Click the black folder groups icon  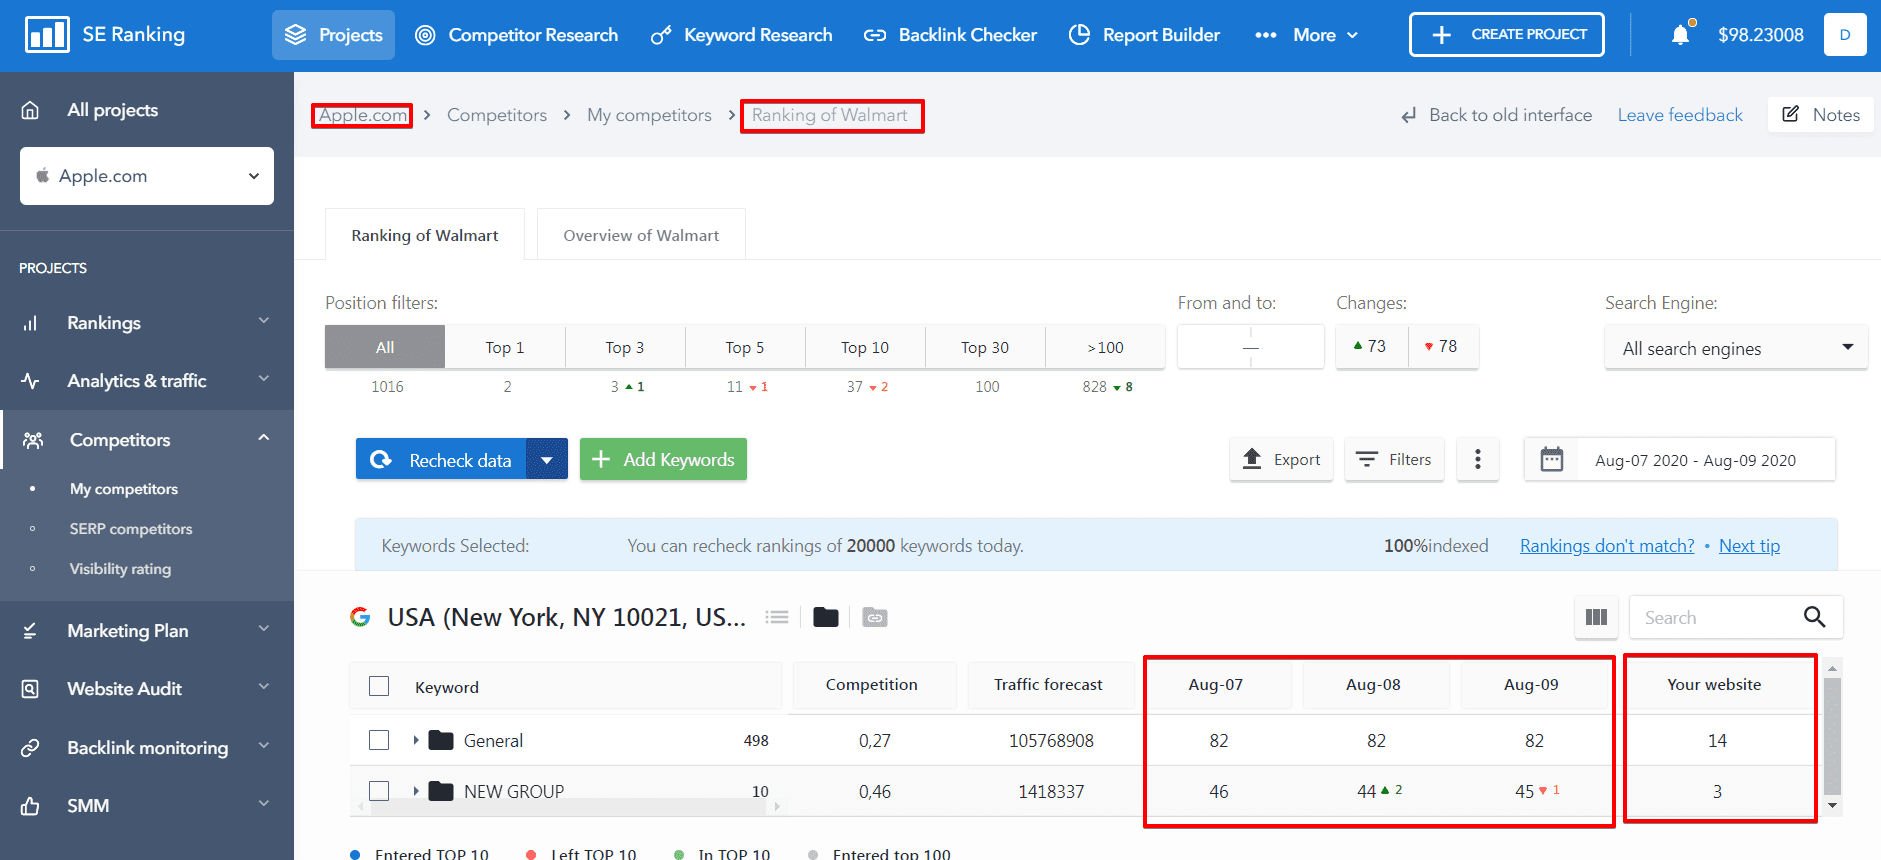[x=826, y=617]
